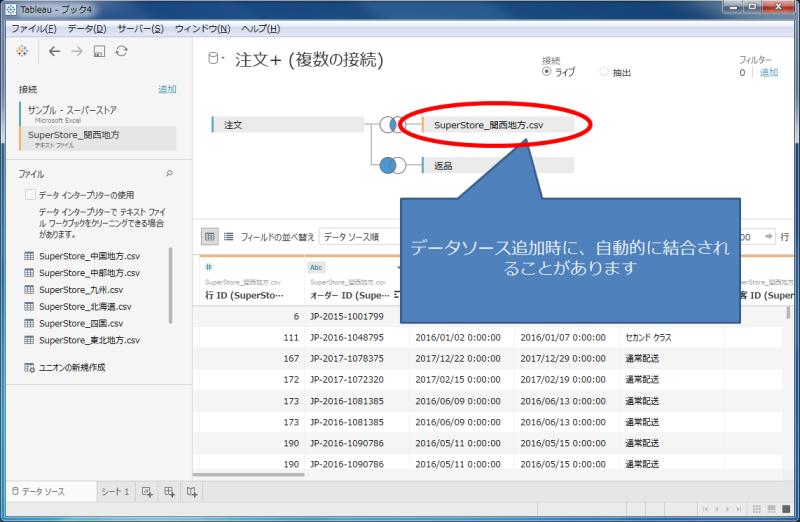Click the Abc type icon above オーダー ID
This screenshot has height=522, width=800.
tap(316, 267)
